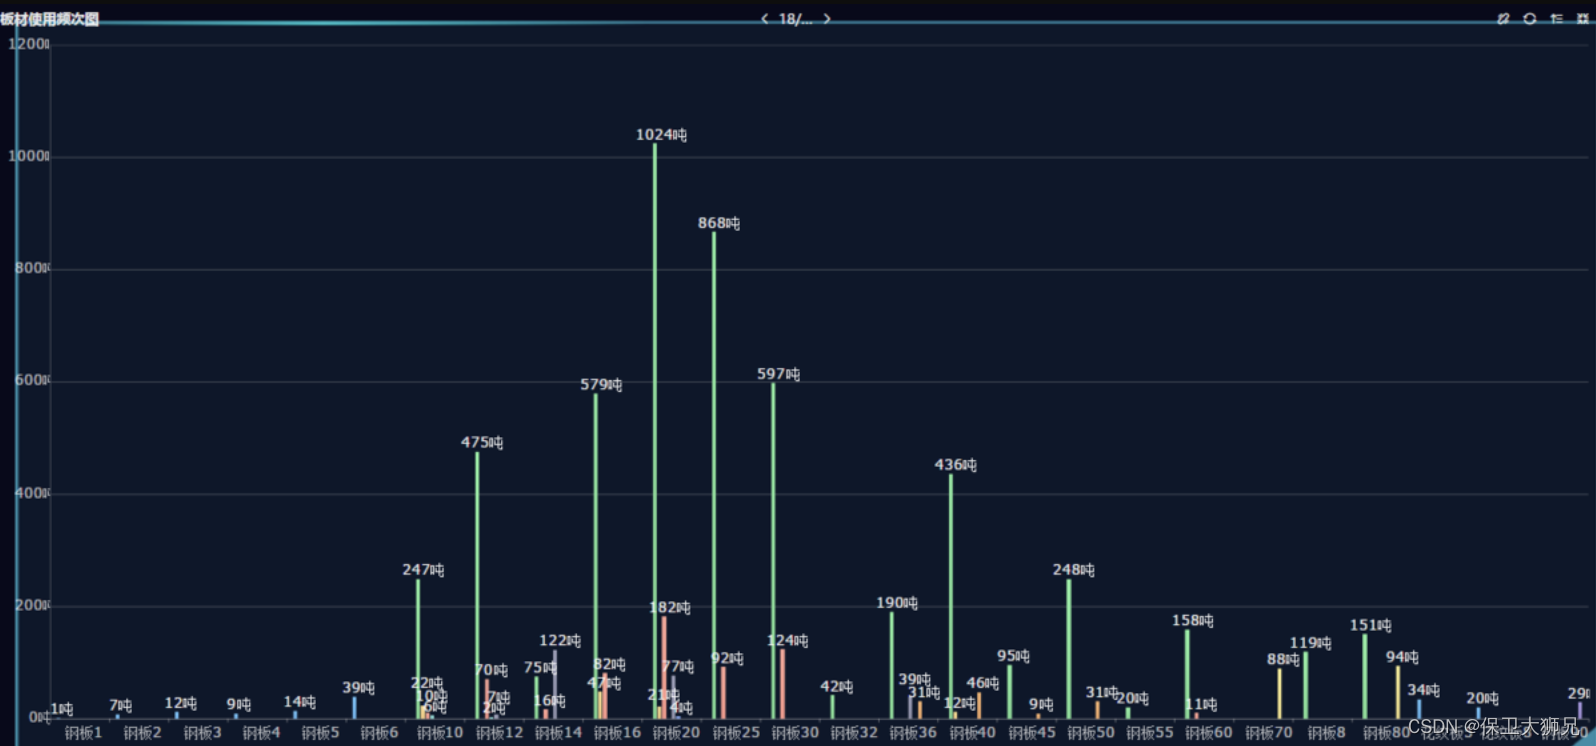
Task: Click the 18/... page indicator
Action: [796, 19]
